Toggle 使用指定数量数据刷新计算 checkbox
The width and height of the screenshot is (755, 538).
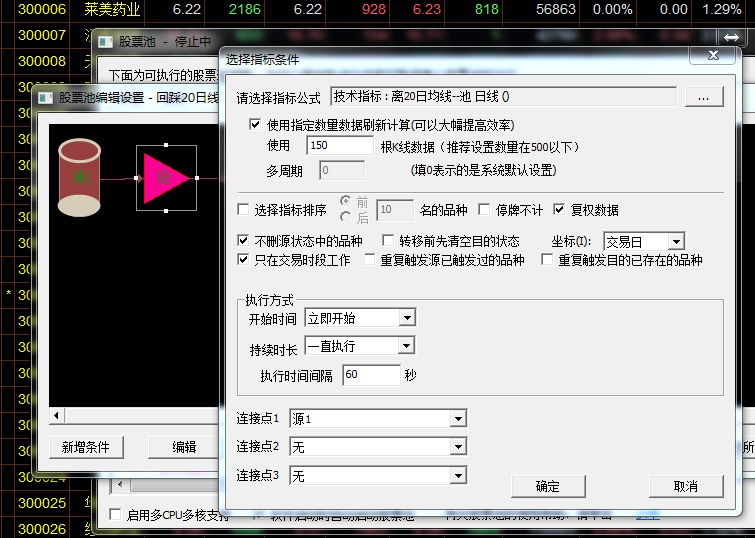(254, 125)
